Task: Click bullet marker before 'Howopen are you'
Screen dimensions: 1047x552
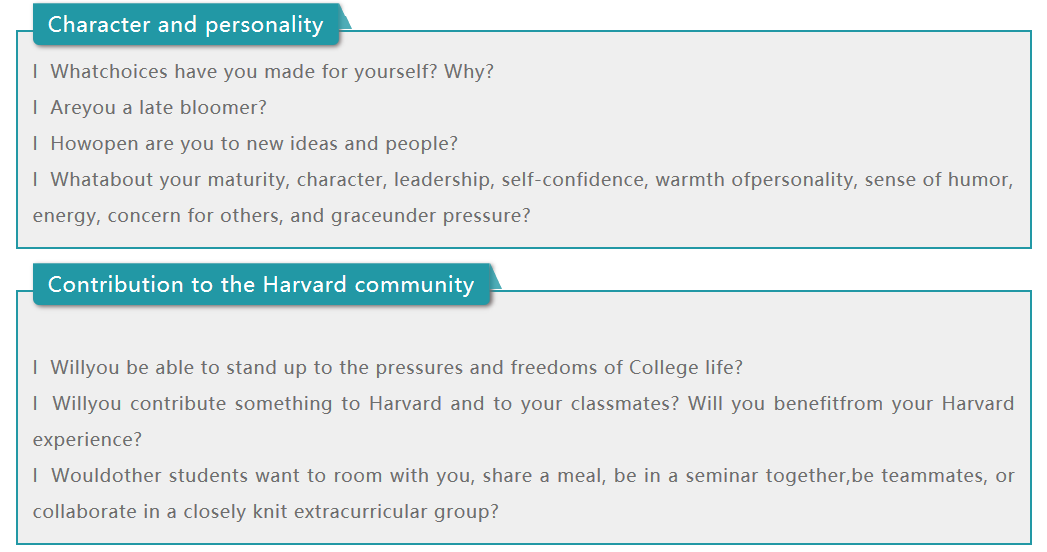Action: point(36,144)
